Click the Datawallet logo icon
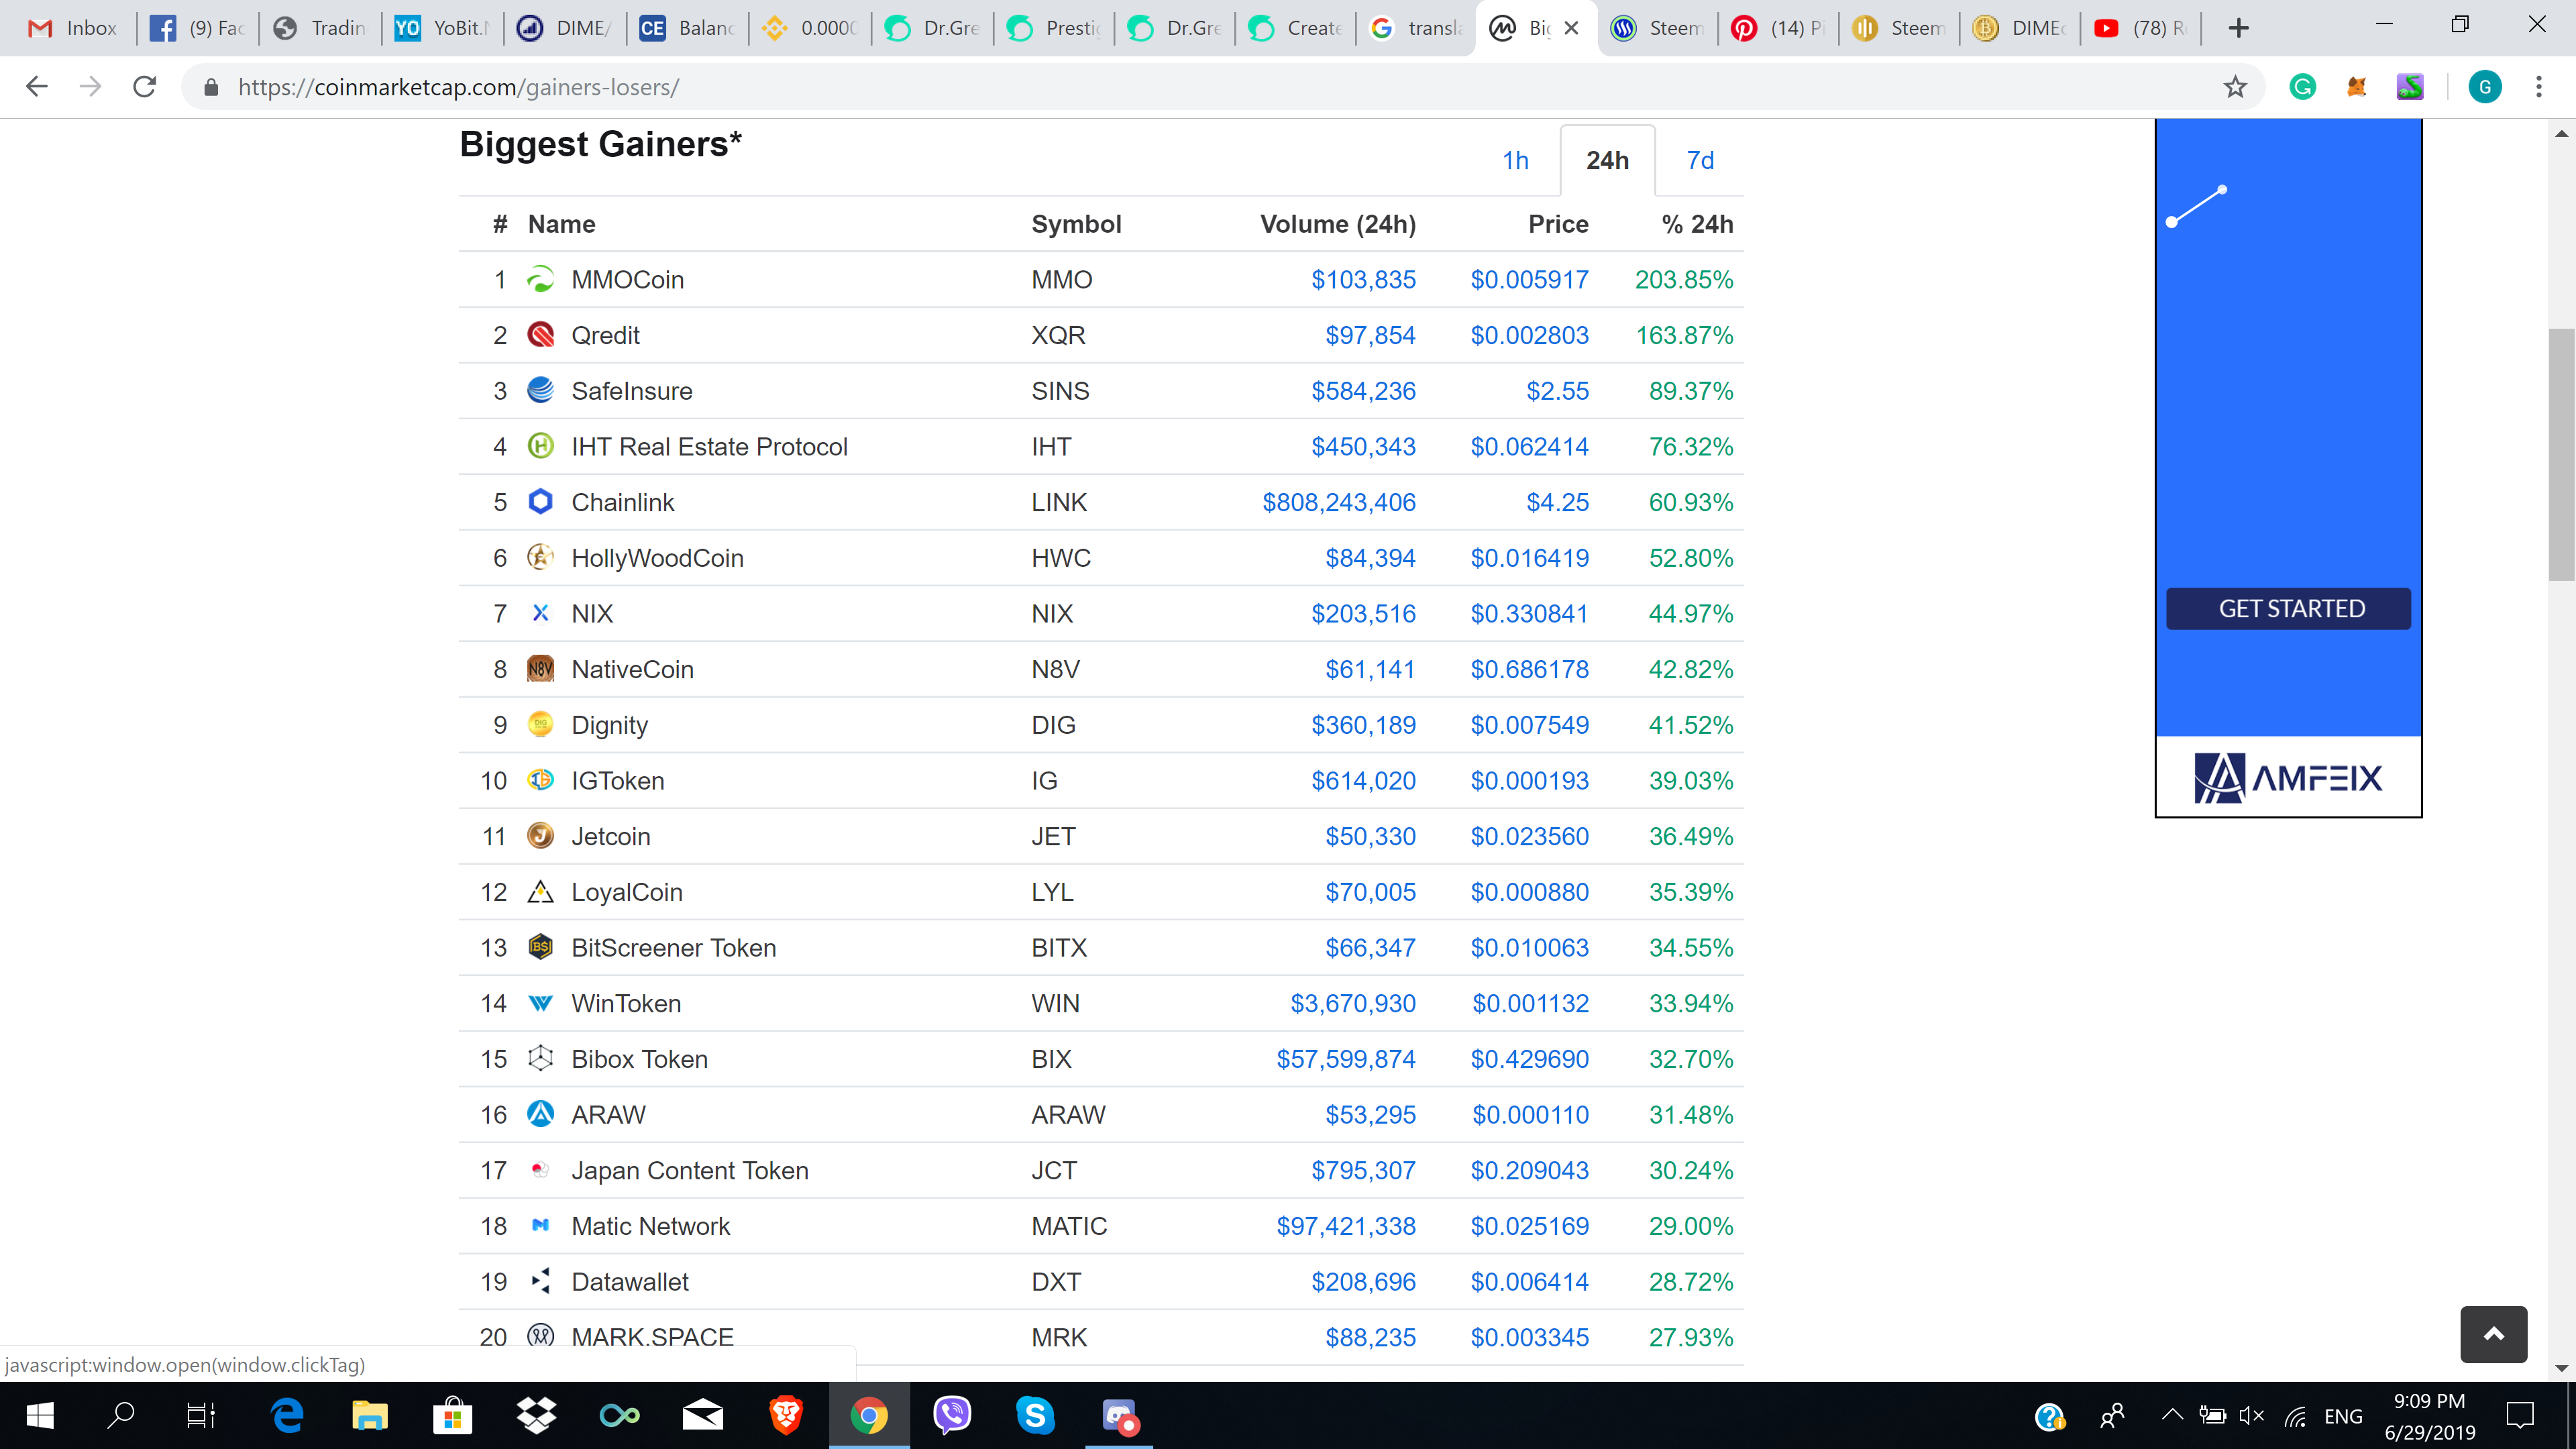This screenshot has width=2576, height=1449. [540, 1281]
